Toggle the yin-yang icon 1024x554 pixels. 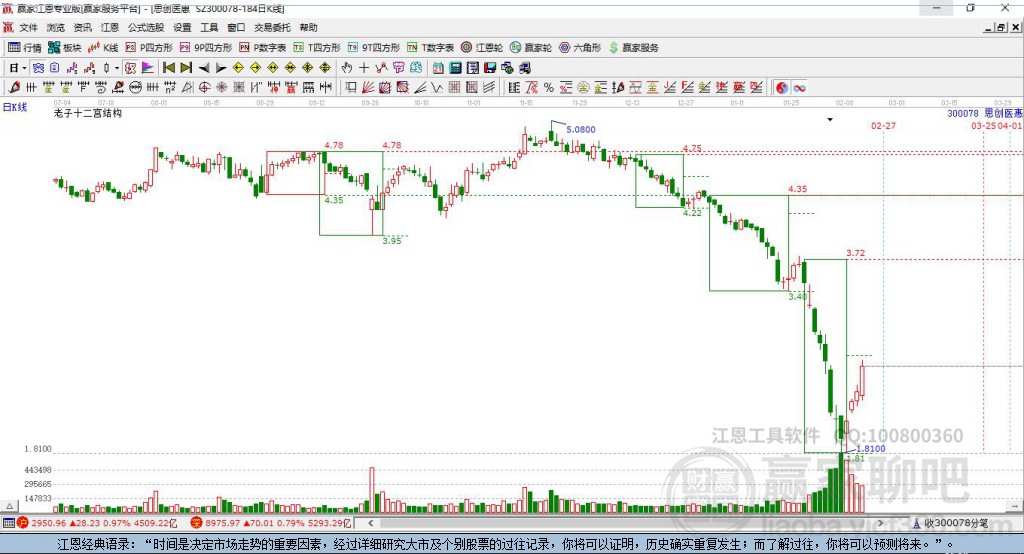point(782,88)
